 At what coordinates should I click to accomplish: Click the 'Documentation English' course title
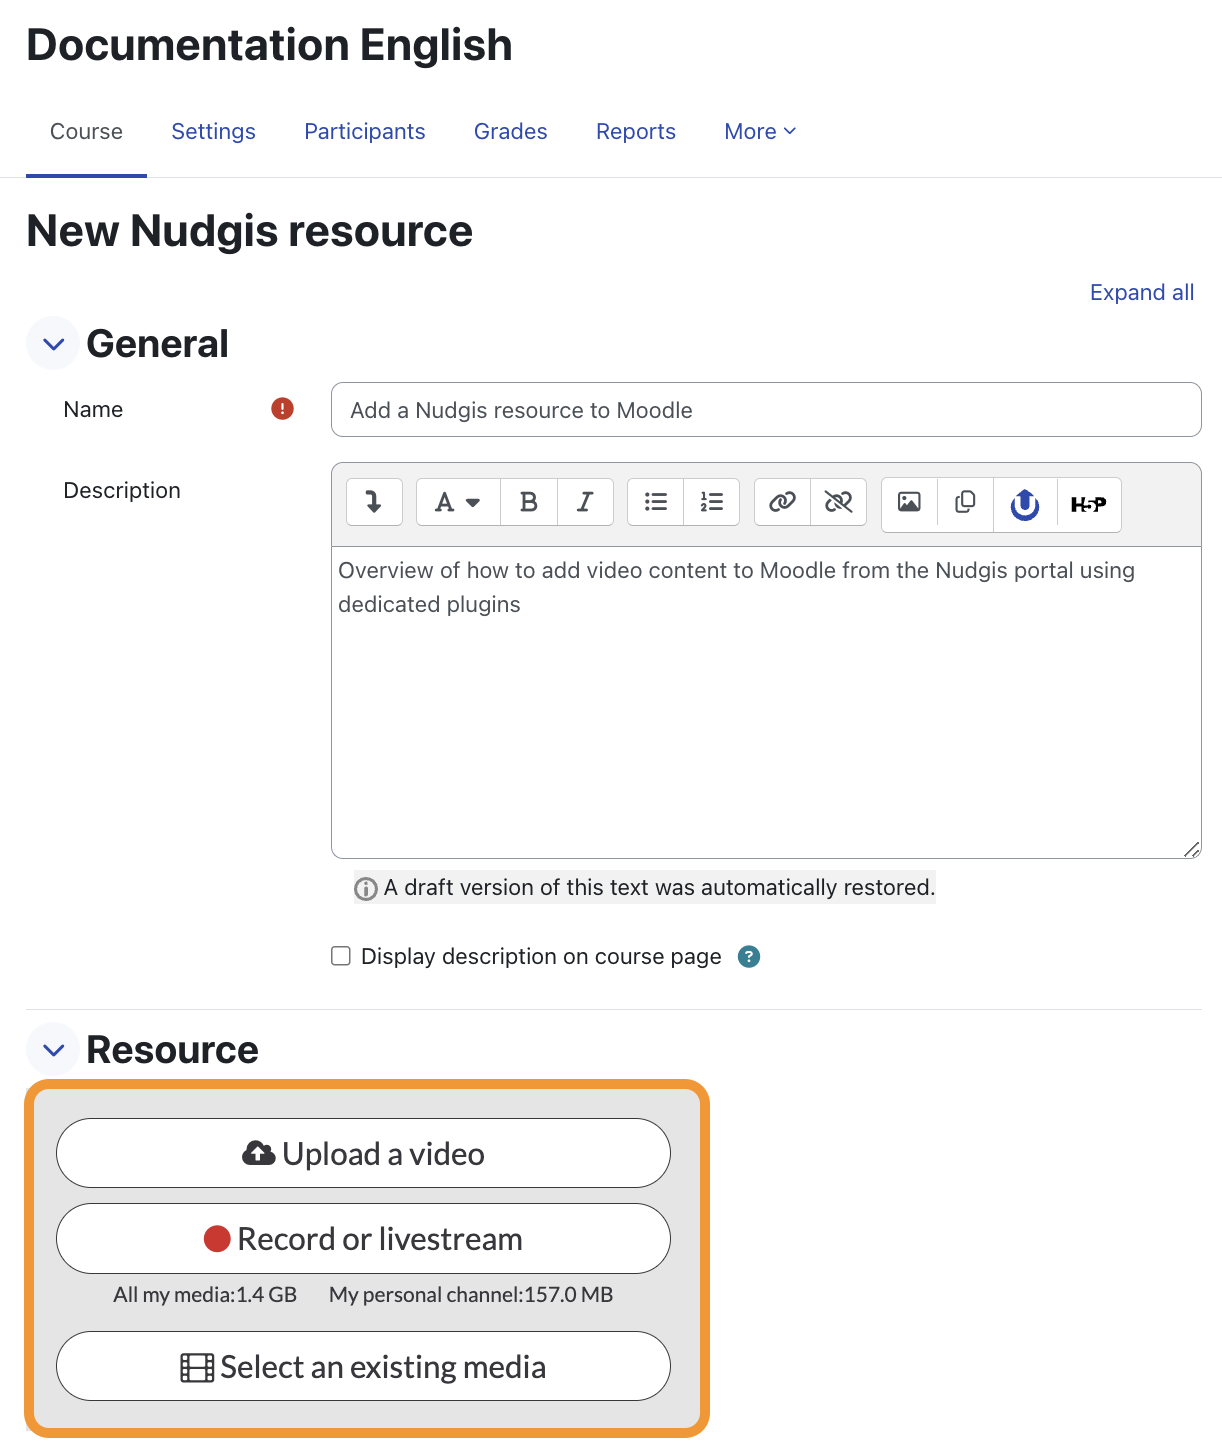[269, 45]
